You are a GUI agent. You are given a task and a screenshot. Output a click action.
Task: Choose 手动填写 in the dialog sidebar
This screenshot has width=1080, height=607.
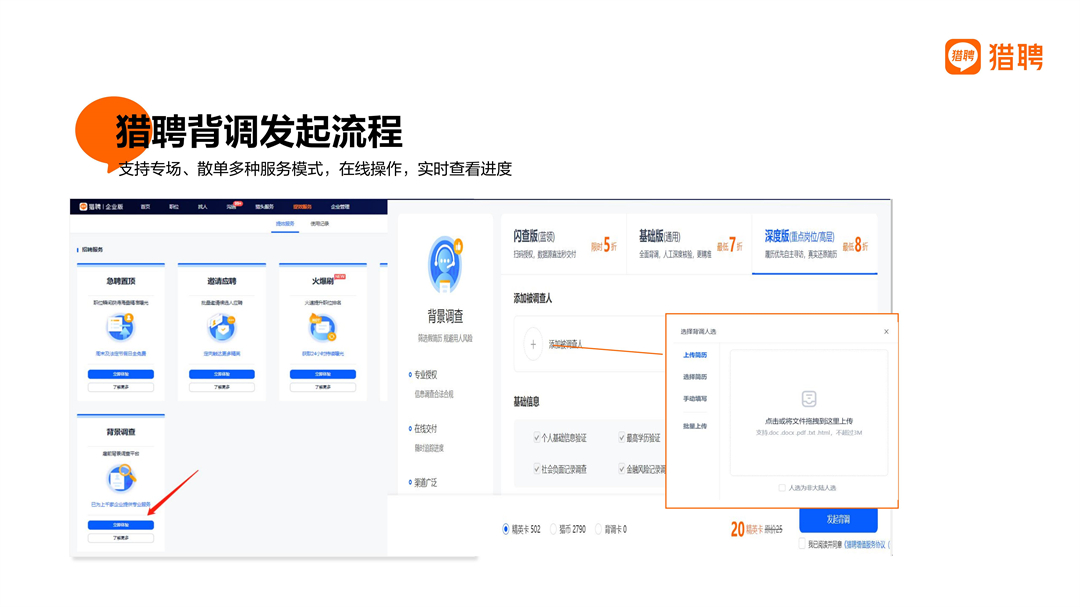pyautogui.click(x=695, y=399)
